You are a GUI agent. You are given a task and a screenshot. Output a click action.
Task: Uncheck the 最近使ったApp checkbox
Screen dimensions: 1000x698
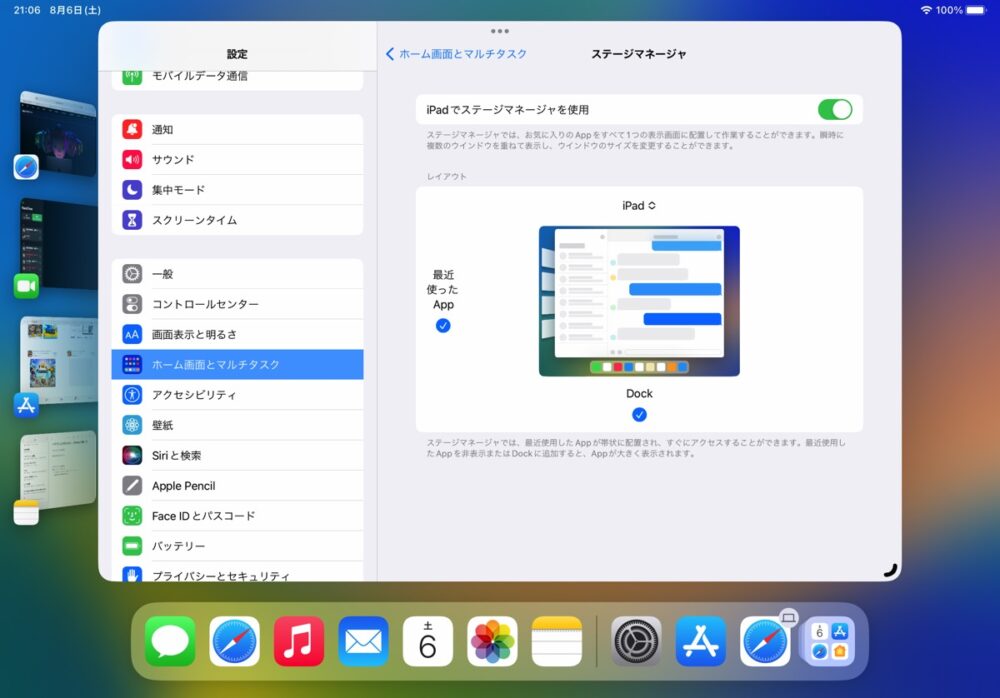[x=443, y=326]
